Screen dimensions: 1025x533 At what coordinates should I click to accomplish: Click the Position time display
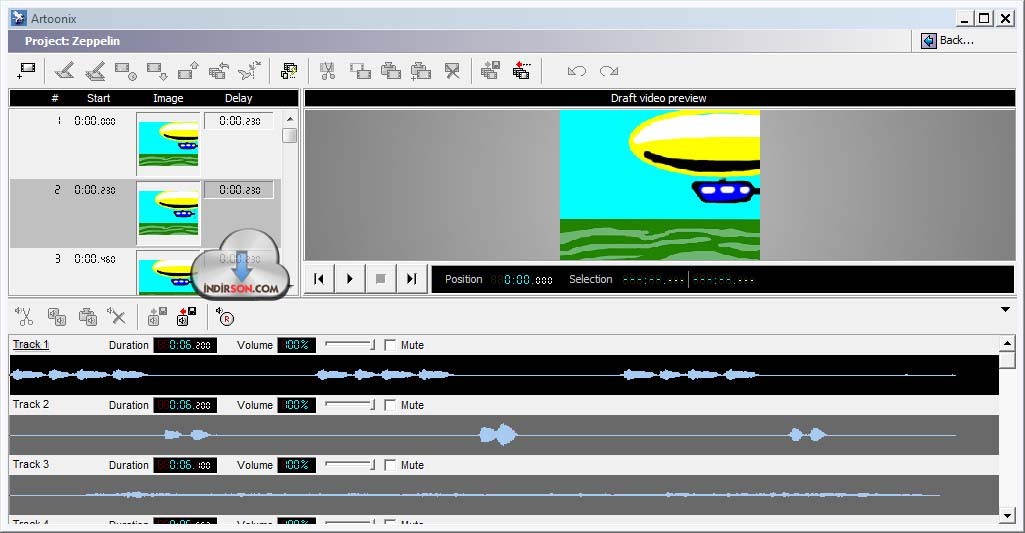point(521,279)
